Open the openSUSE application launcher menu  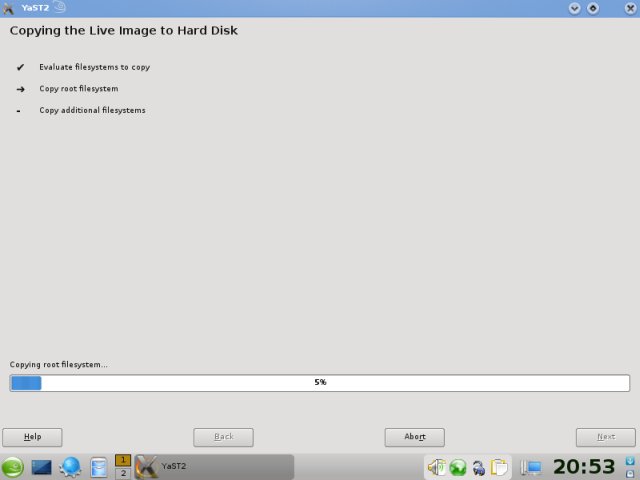pos(12,467)
